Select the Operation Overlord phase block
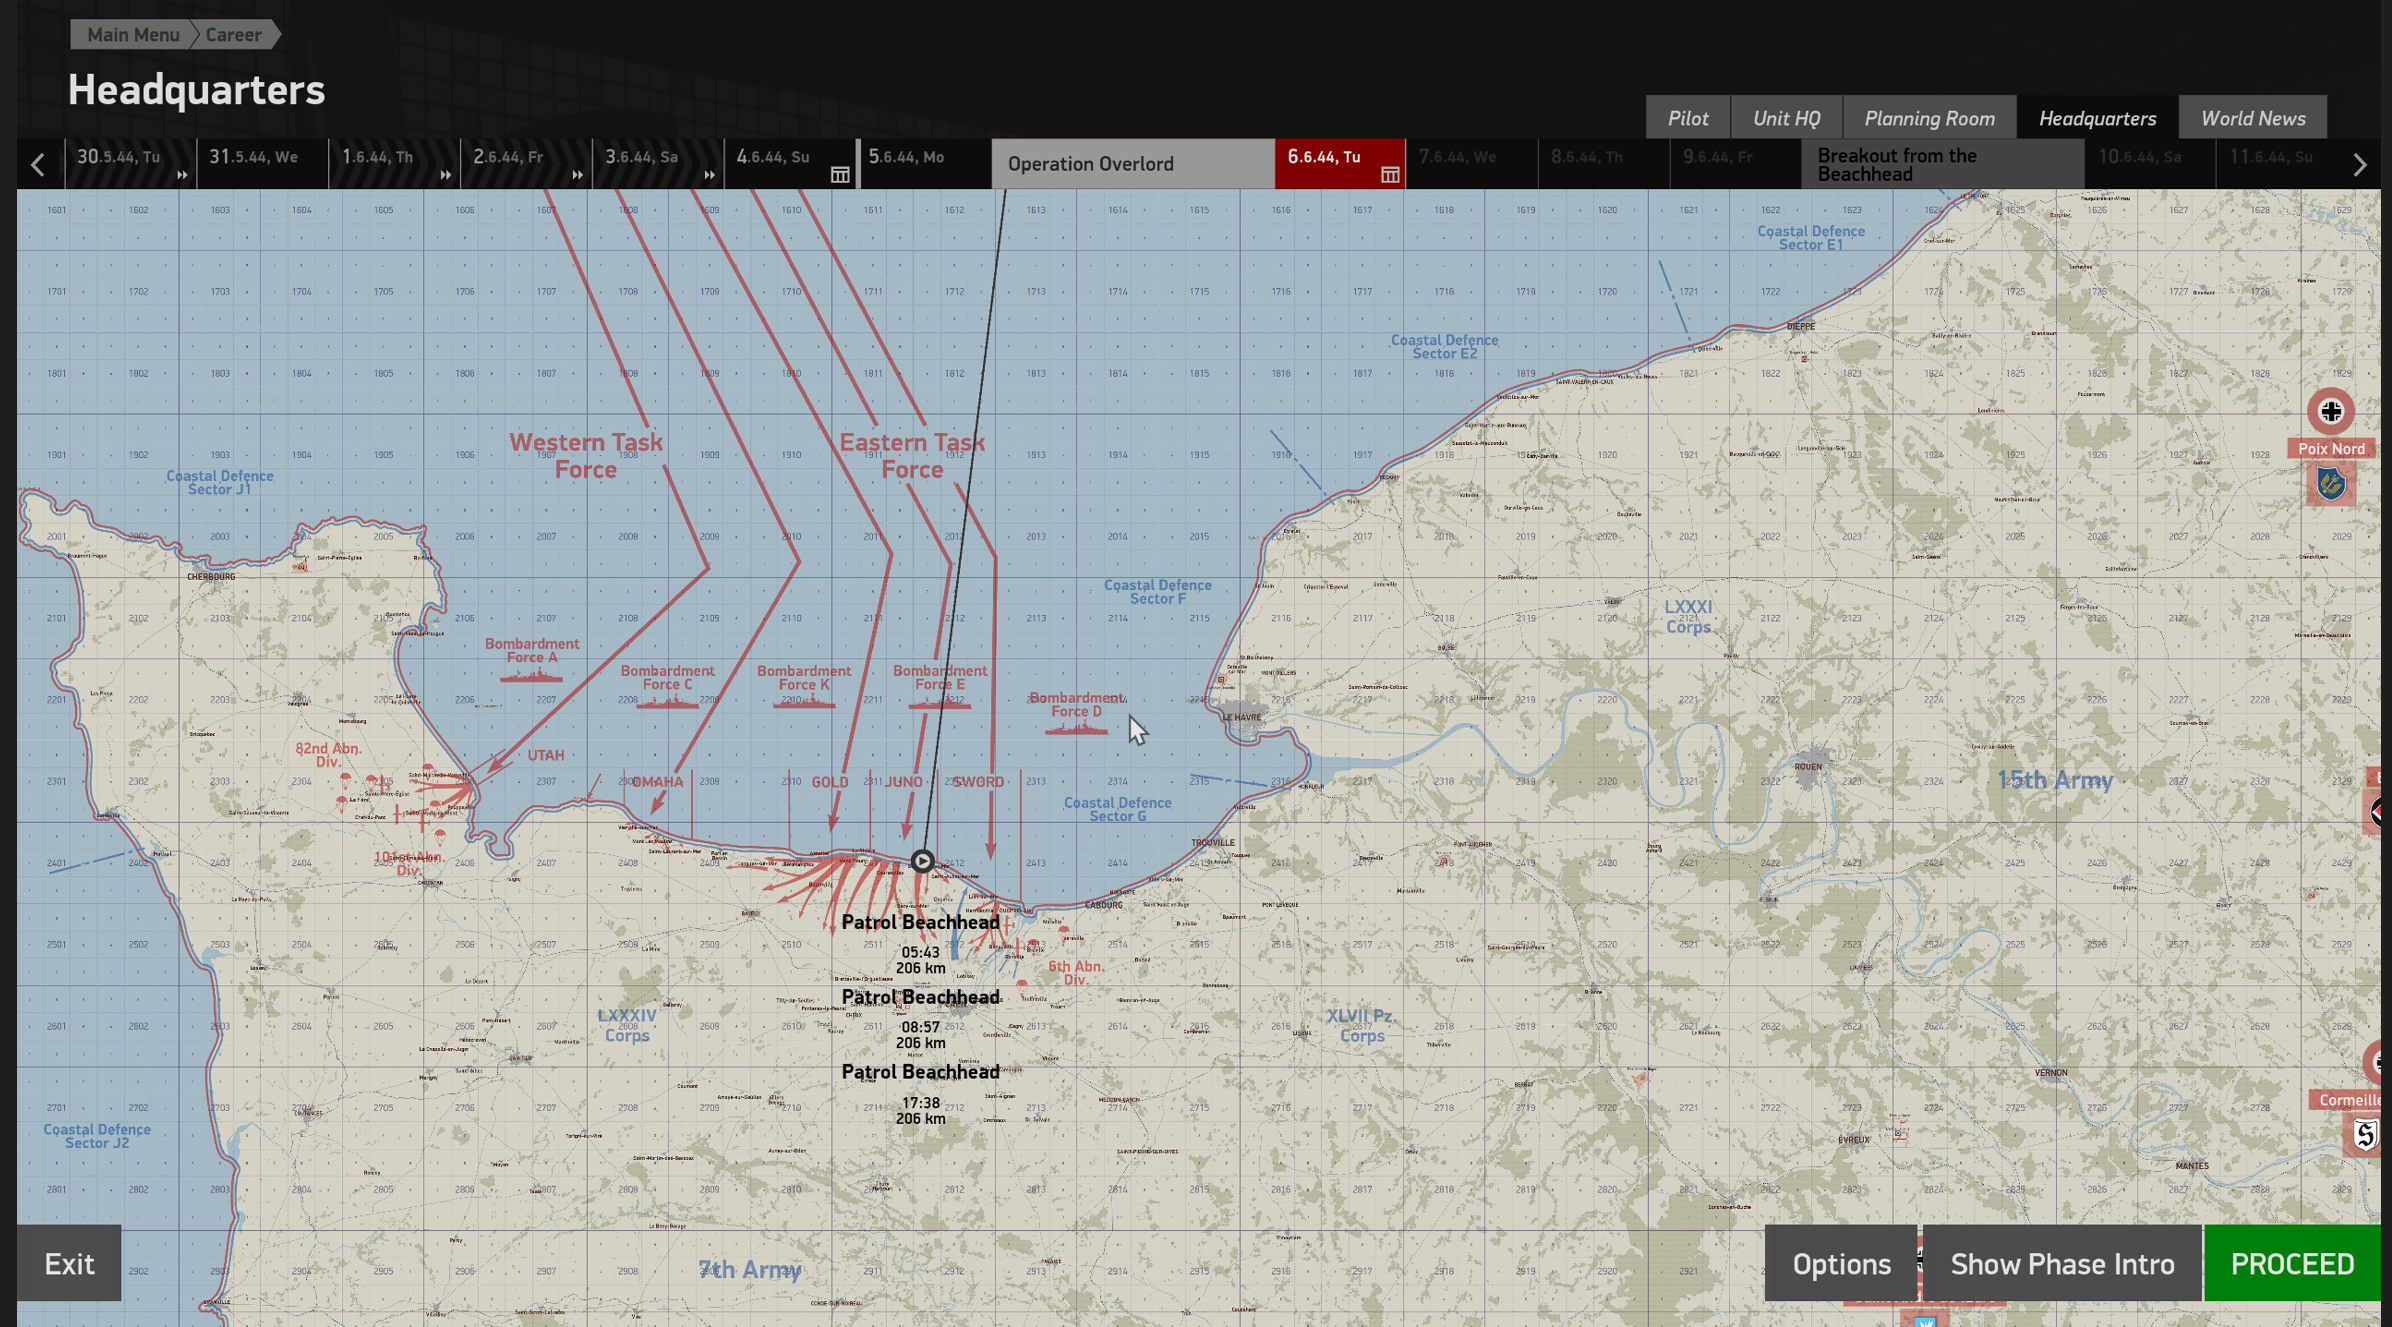Screen dimensions: 2392x1327 1132,164
